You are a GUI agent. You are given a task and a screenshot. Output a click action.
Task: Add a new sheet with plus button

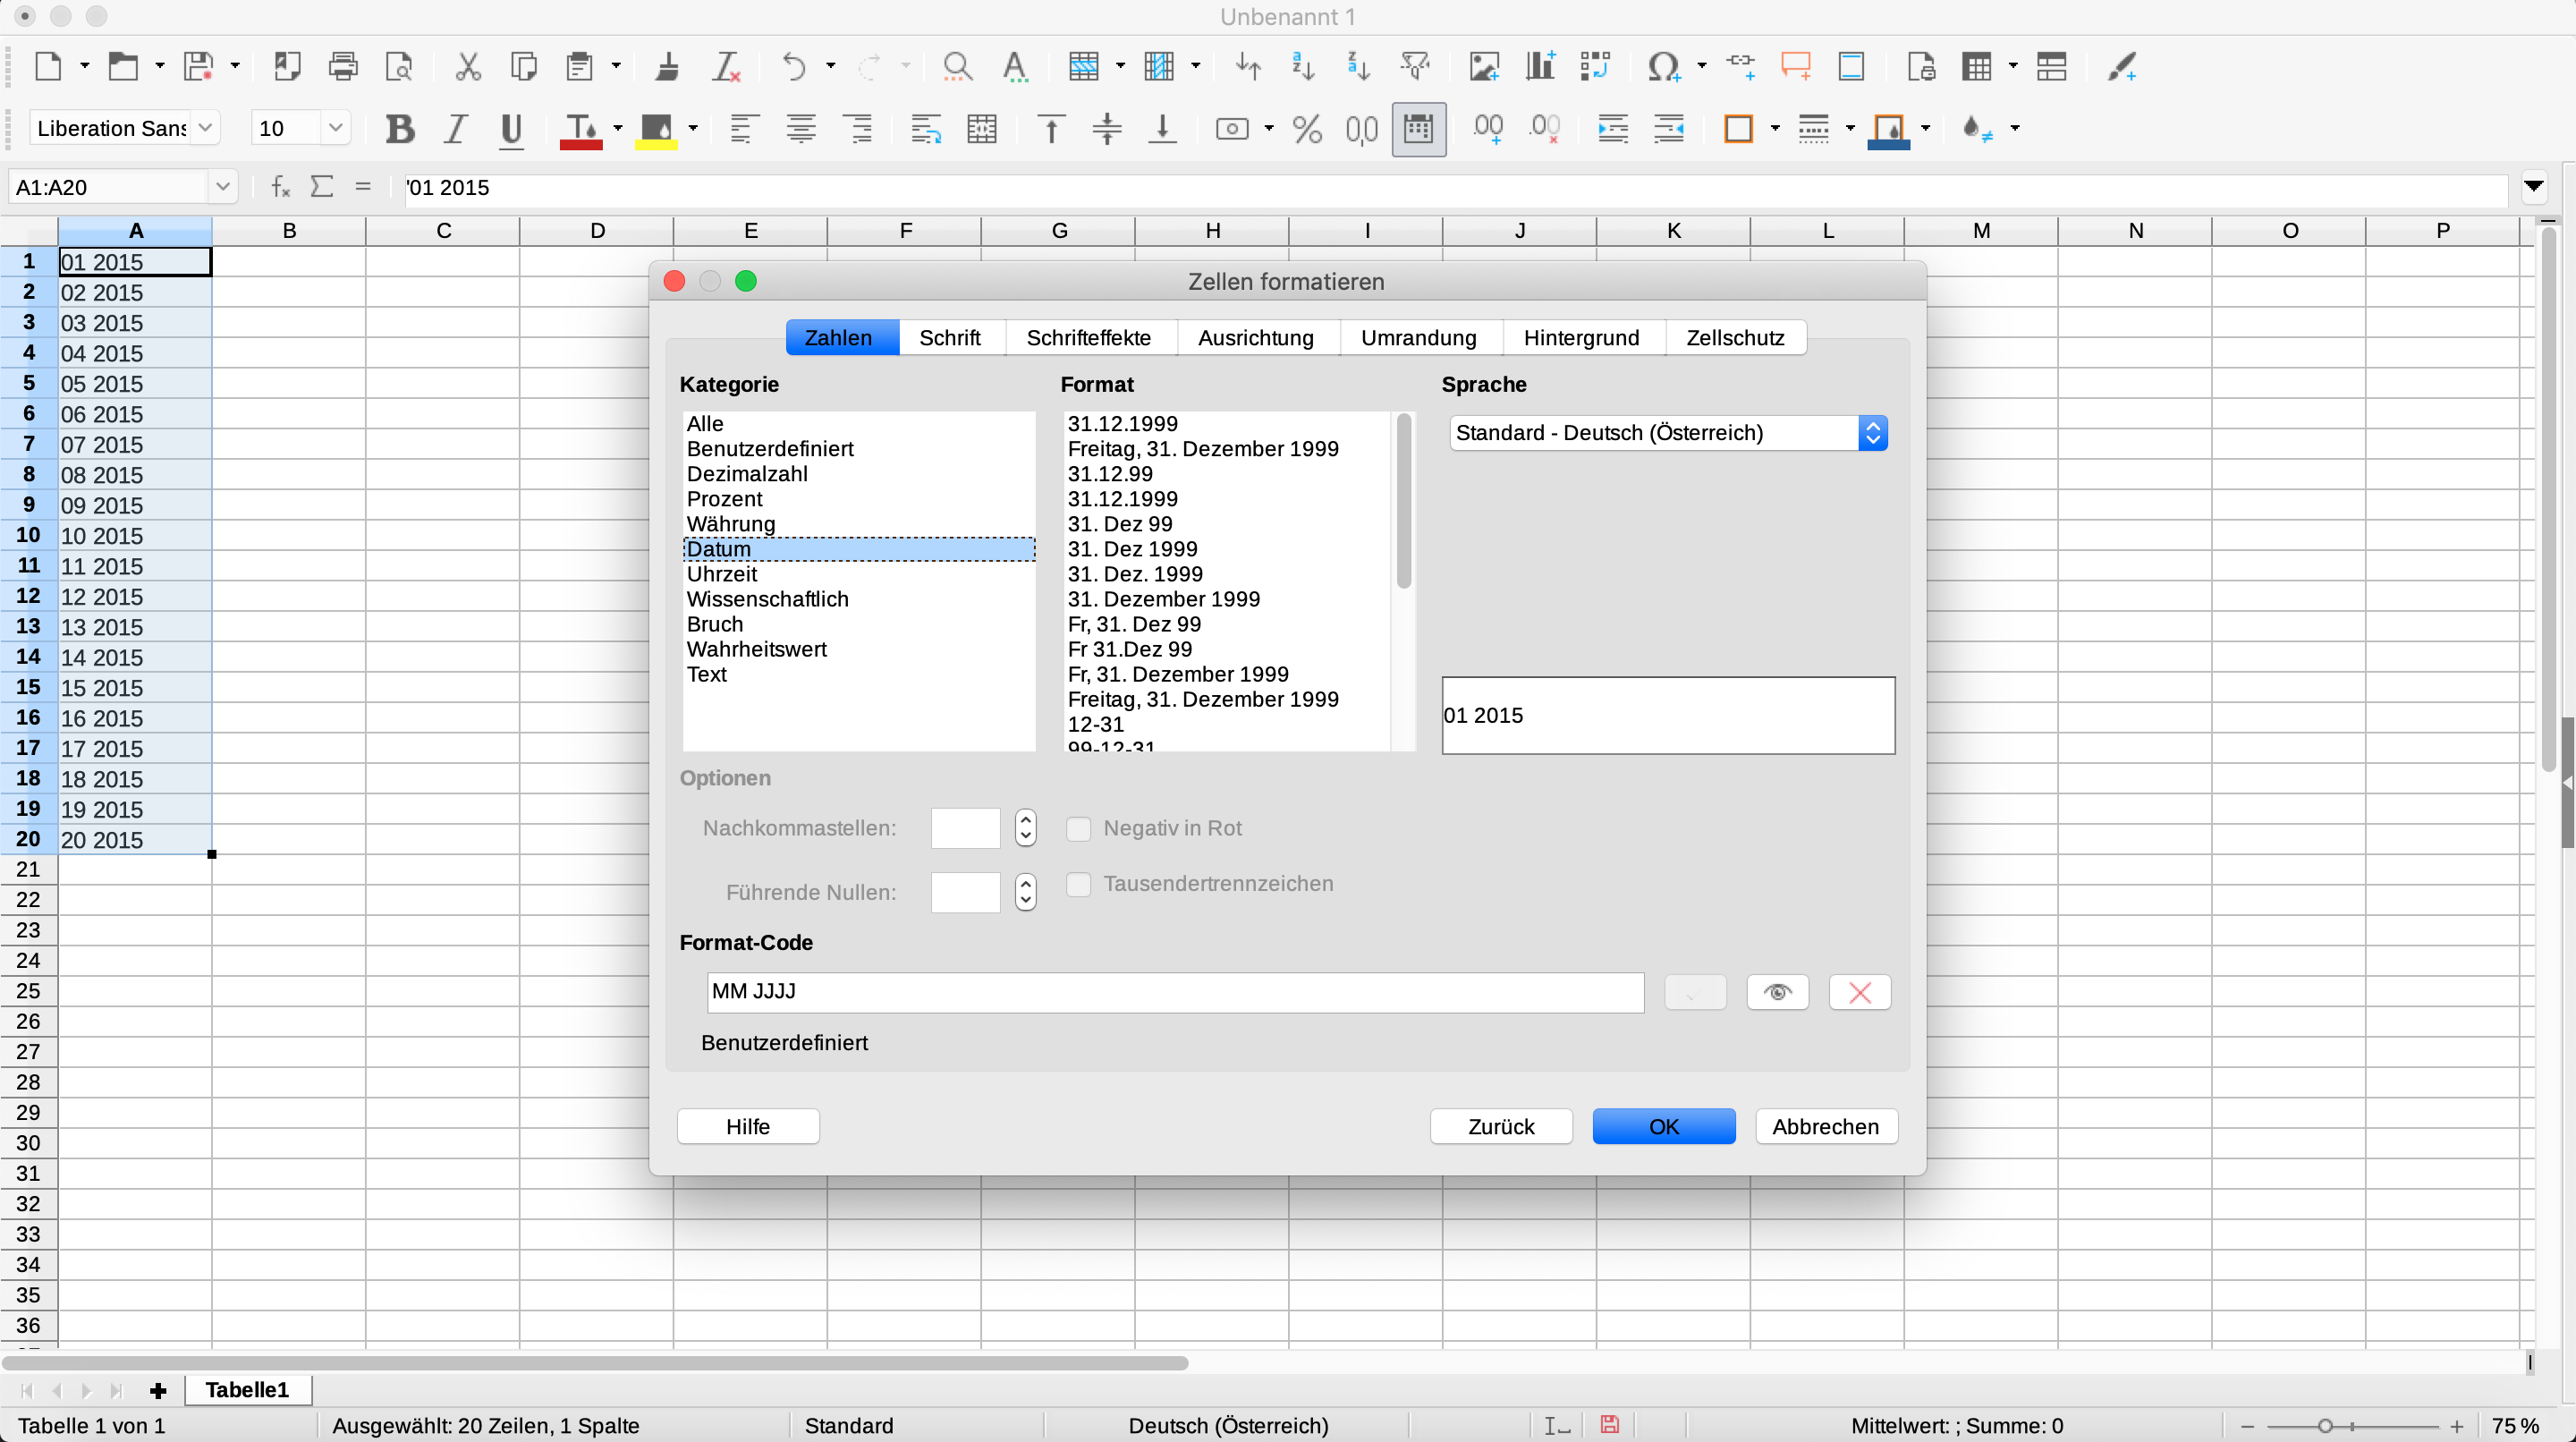[157, 1391]
